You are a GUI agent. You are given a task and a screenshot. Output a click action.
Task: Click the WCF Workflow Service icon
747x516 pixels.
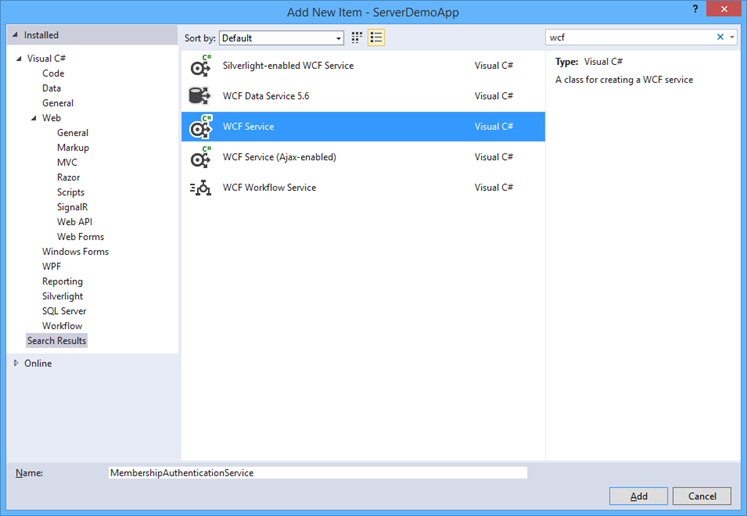[200, 188]
